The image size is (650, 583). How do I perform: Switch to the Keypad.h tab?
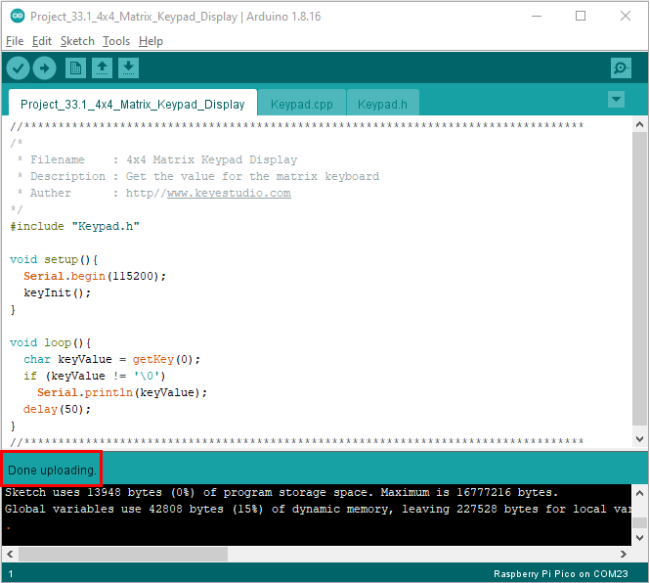[x=382, y=104]
